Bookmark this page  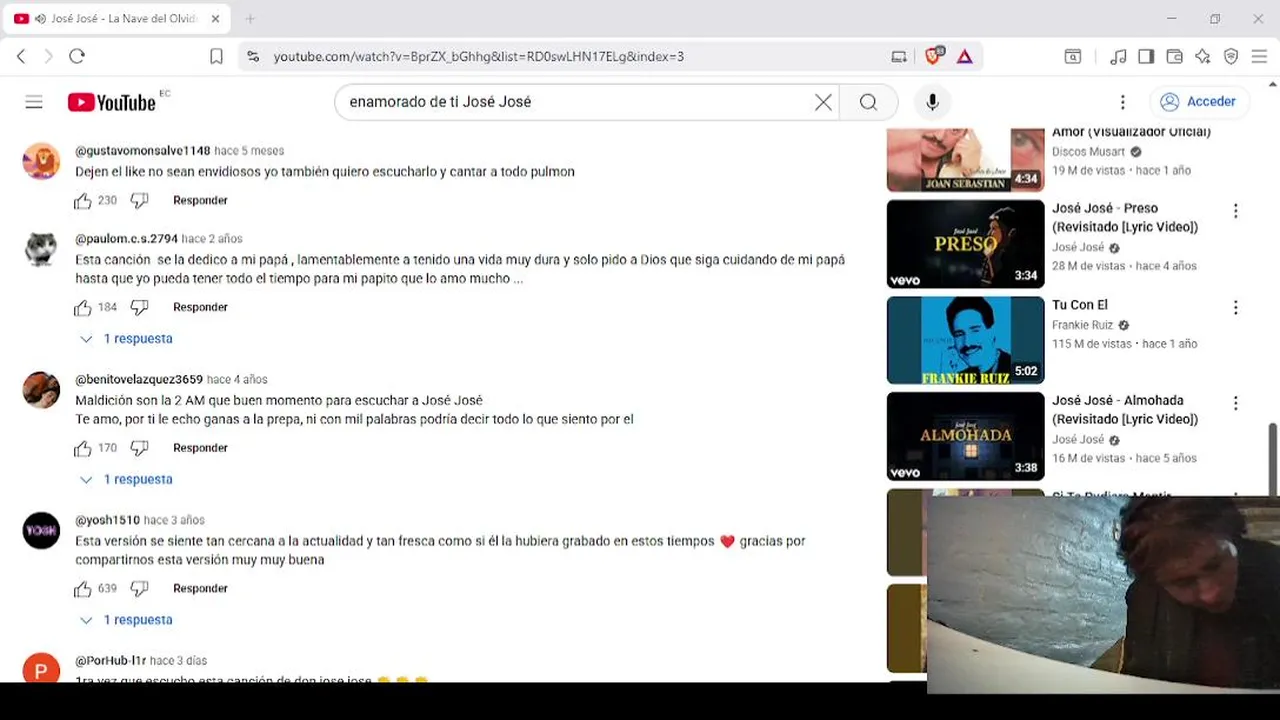click(x=216, y=57)
